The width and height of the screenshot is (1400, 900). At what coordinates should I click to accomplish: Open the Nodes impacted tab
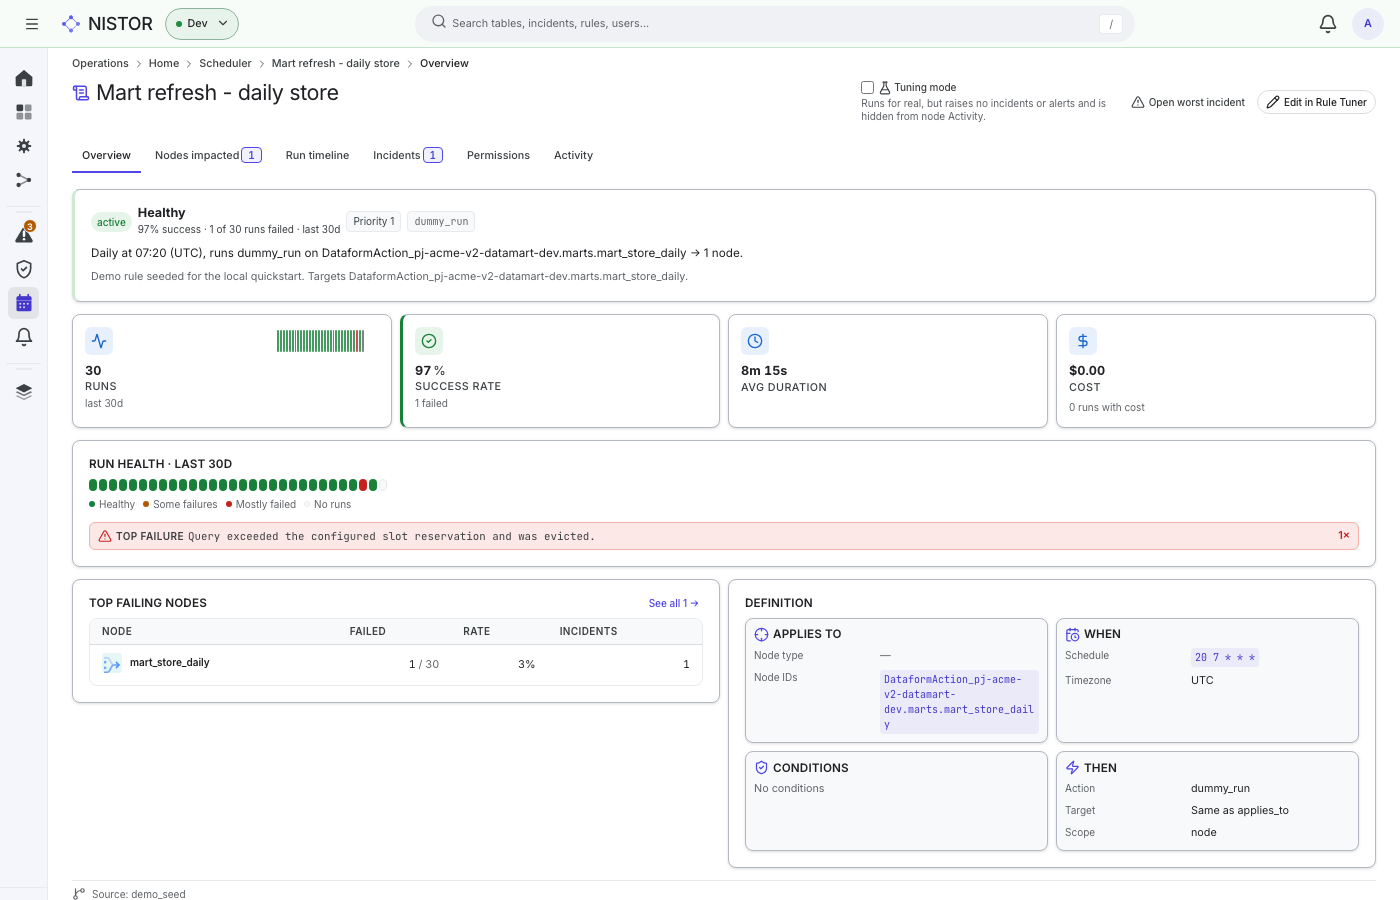tap(208, 155)
